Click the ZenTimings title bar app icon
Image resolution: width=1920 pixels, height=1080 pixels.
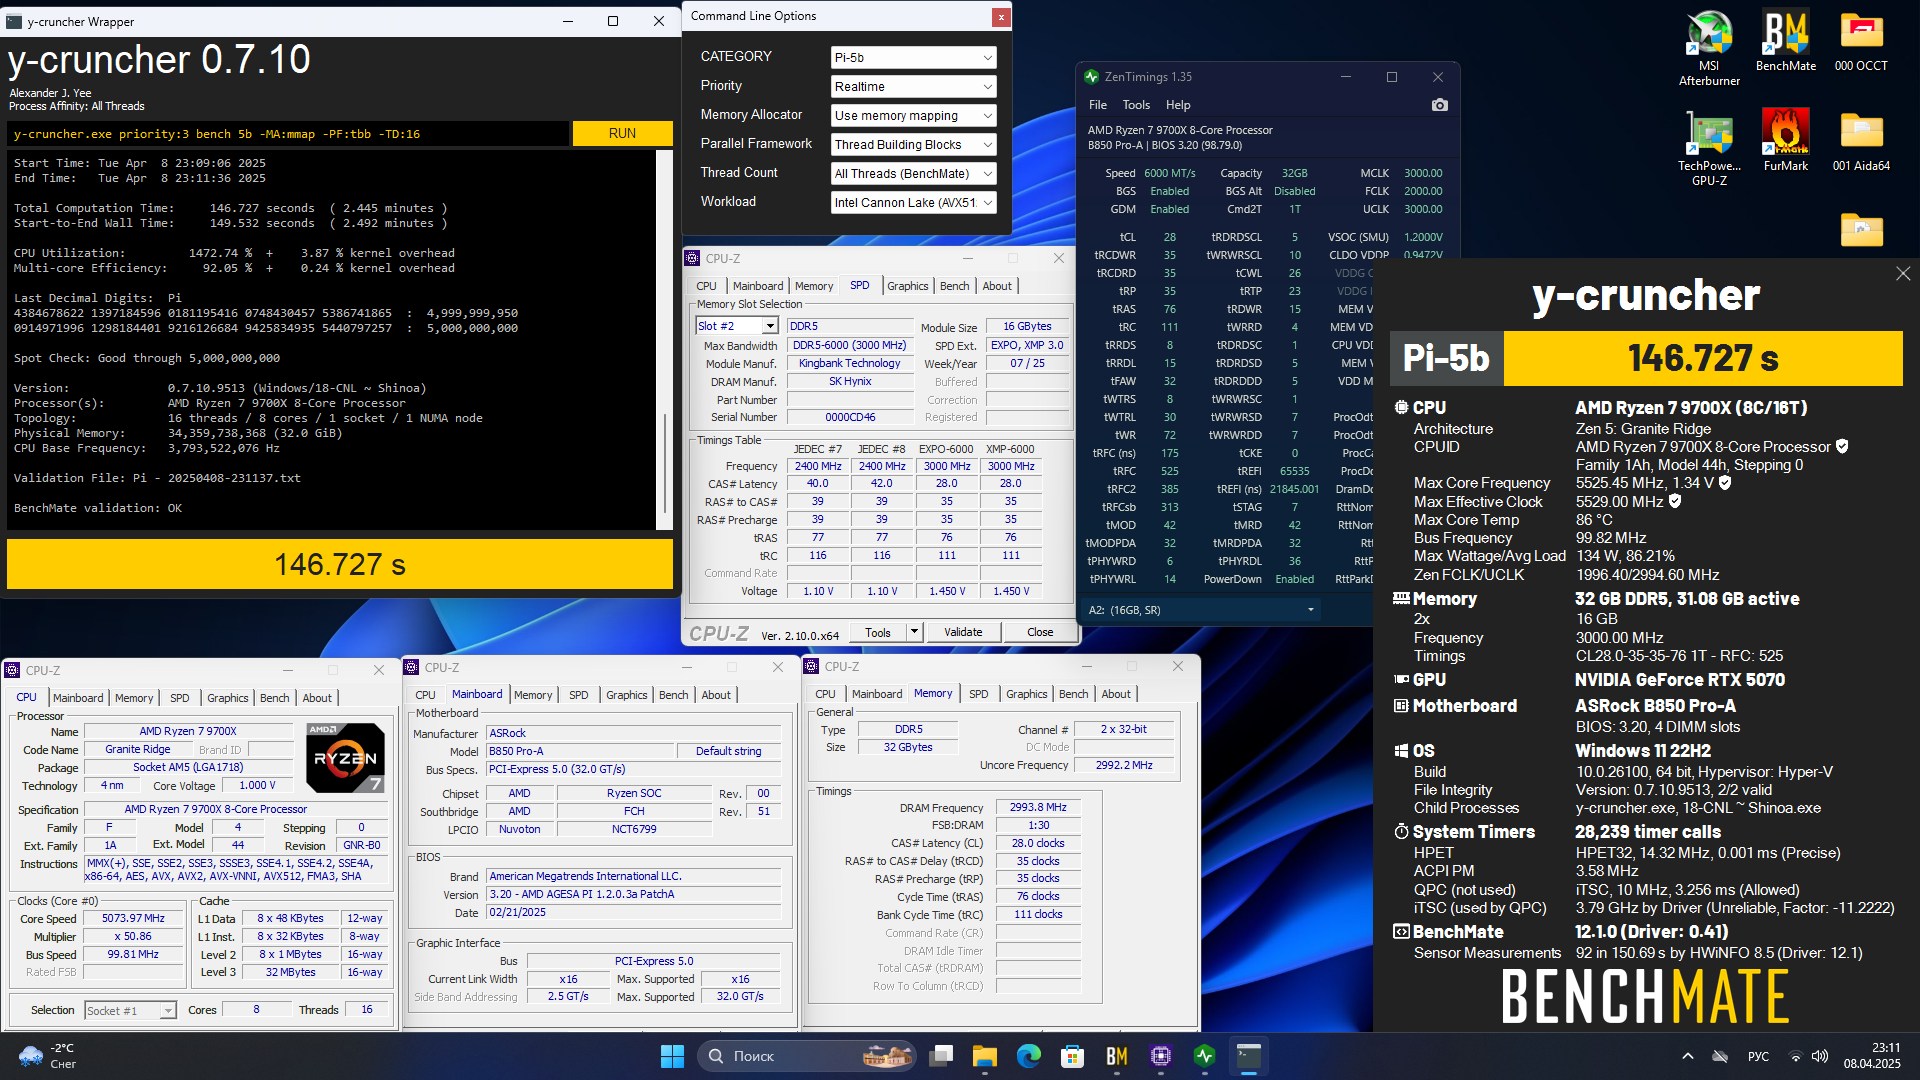click(x=1091, y=77)
